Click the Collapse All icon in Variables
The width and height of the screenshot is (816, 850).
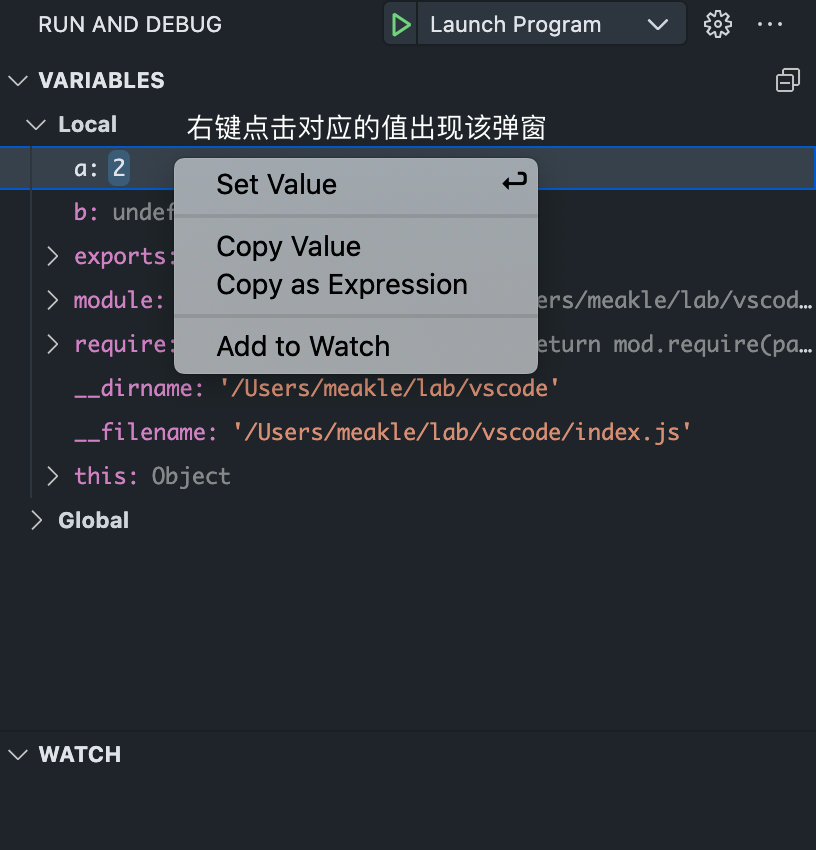[788, 81]
